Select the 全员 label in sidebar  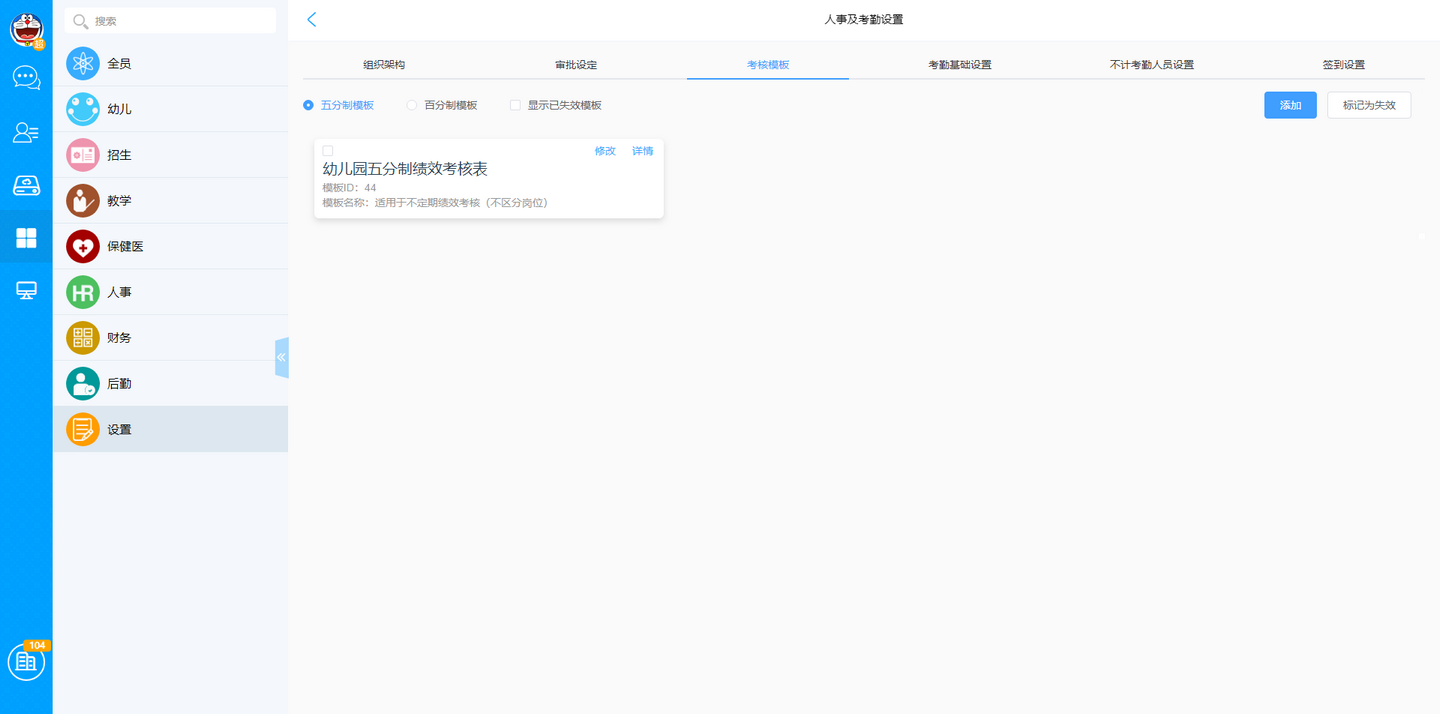click(x=119, y=63)
